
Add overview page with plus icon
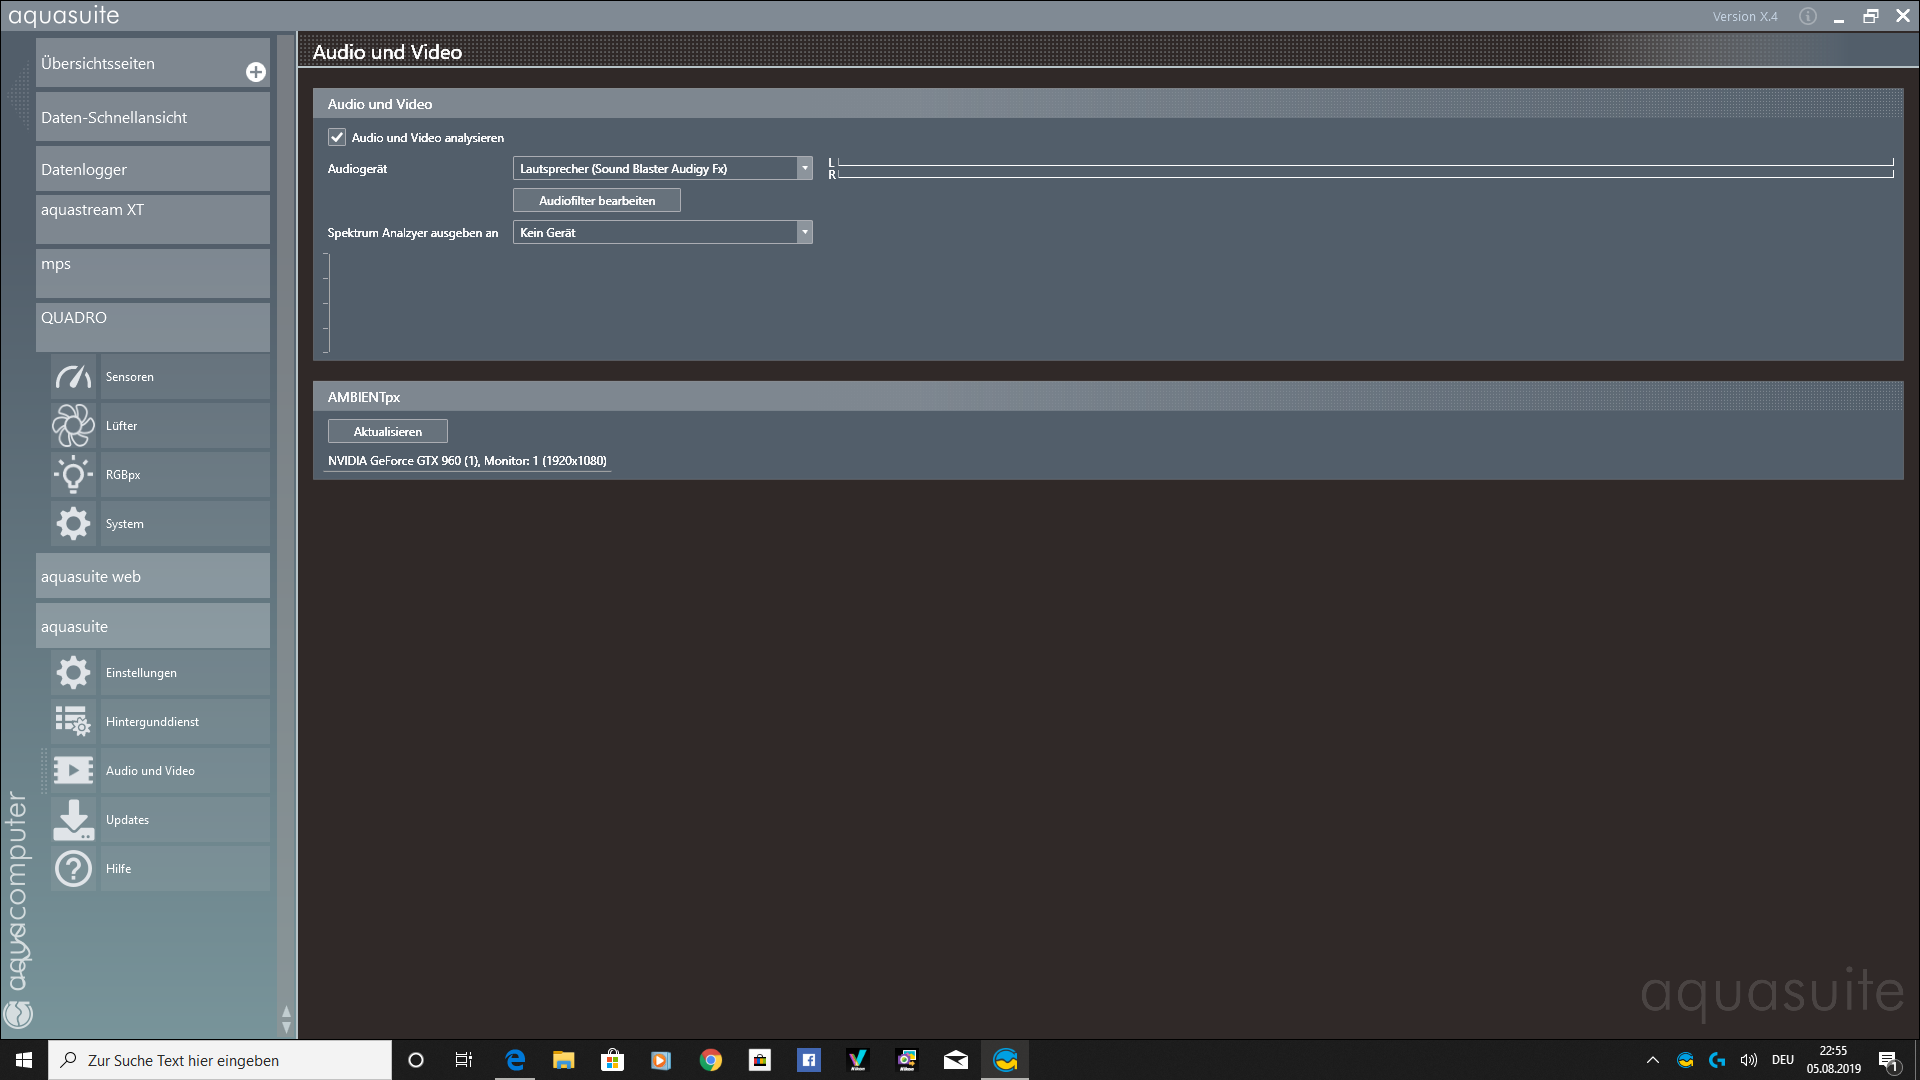pyautogui.click(x=256, y=72)
